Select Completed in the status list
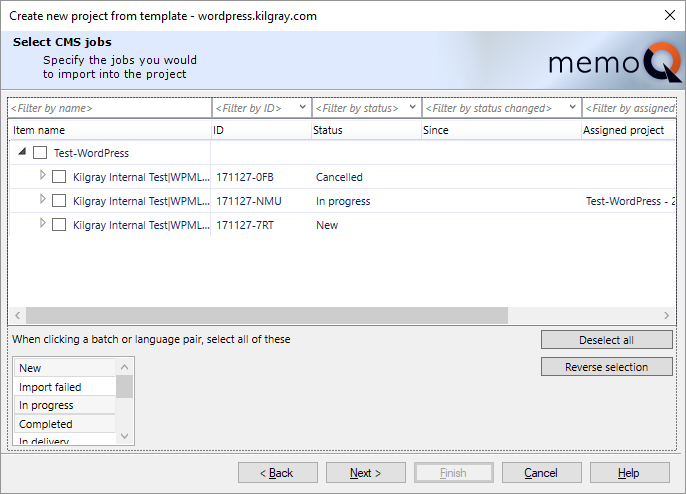 (x=65, y=424)
